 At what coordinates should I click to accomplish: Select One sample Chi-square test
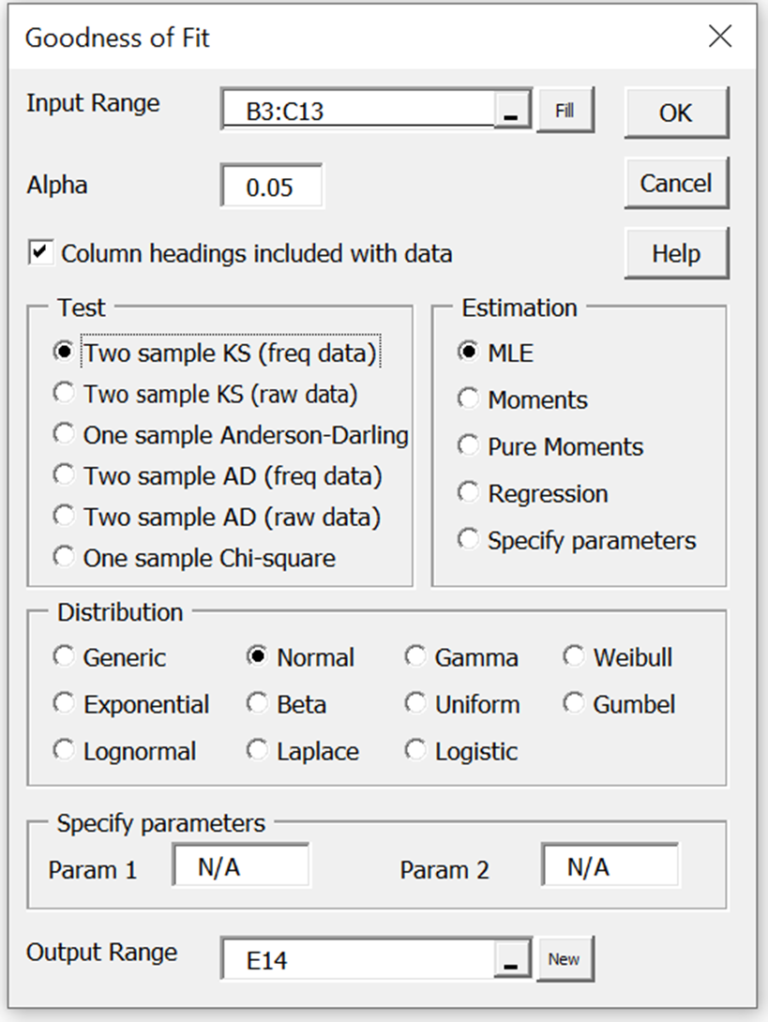[x=64, y=556]
